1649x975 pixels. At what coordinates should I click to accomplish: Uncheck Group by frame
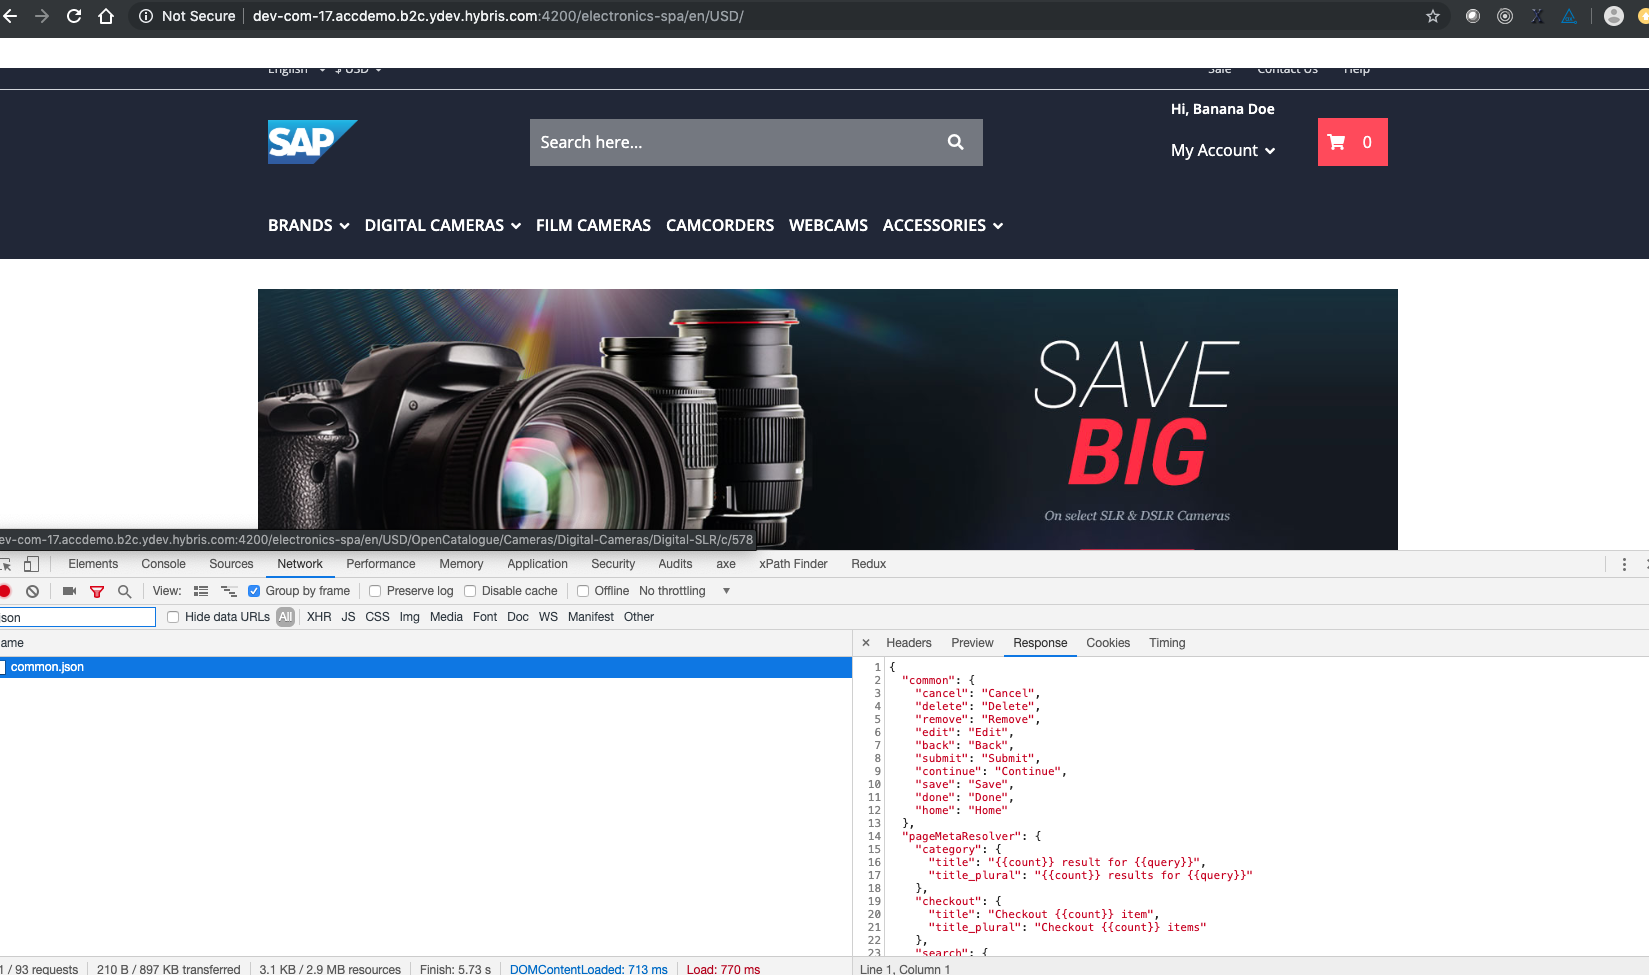click(255, 590)
